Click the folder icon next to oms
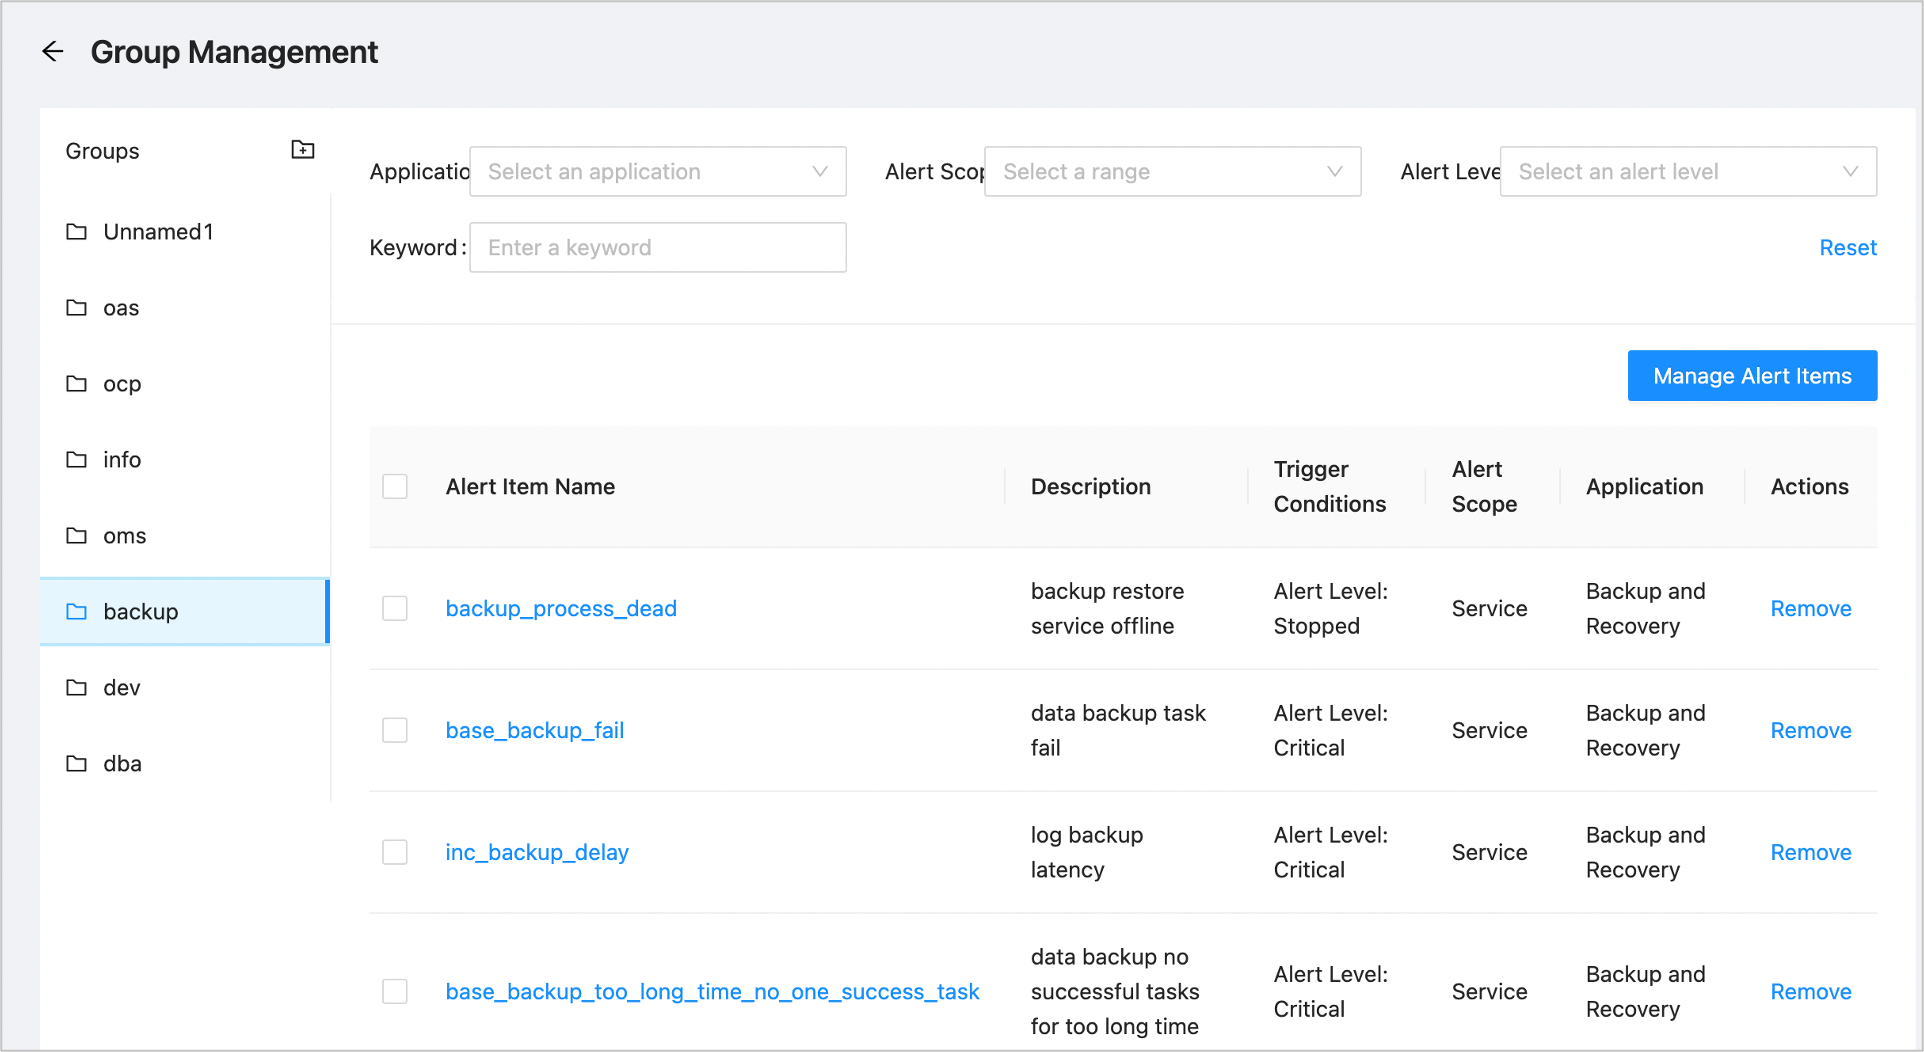 click(77, 536)
